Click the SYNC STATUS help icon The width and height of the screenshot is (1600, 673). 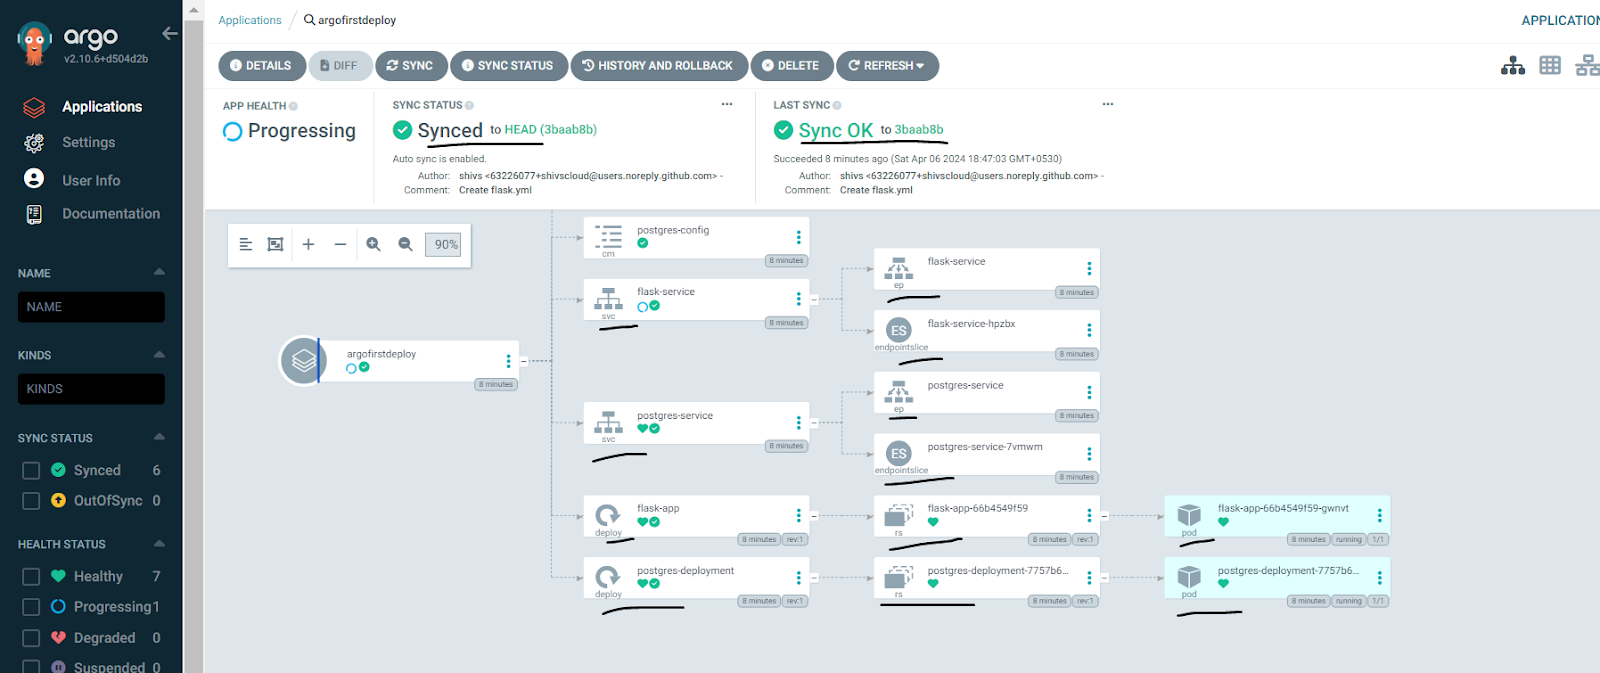pos(469,105)
